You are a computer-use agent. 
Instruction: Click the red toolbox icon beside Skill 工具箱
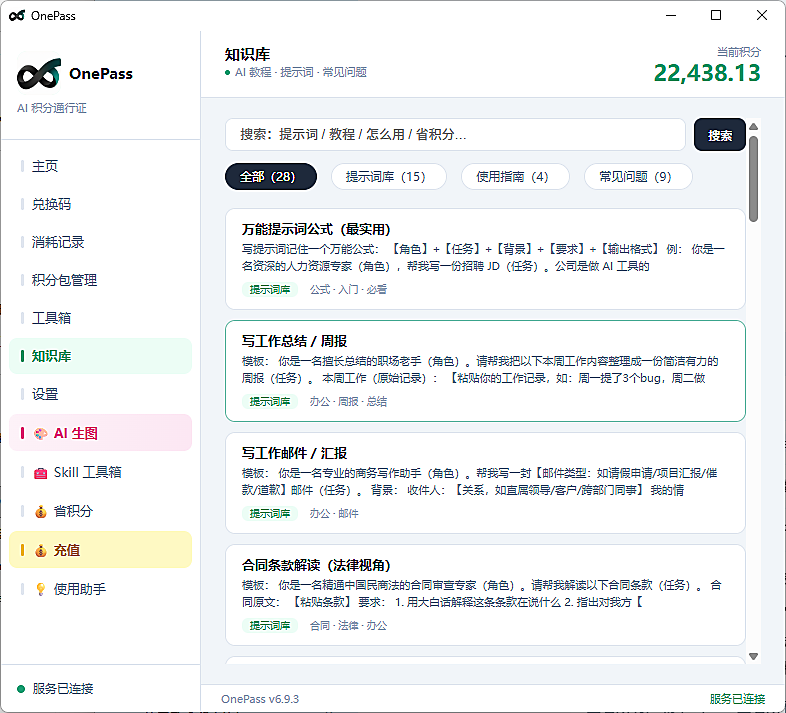(41, 473)
